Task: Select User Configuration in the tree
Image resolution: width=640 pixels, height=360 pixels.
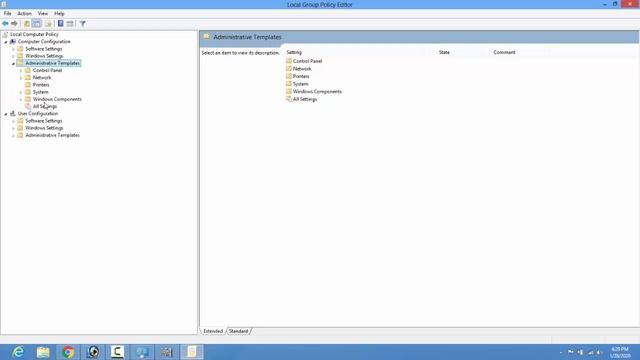Action: (38, 113)
